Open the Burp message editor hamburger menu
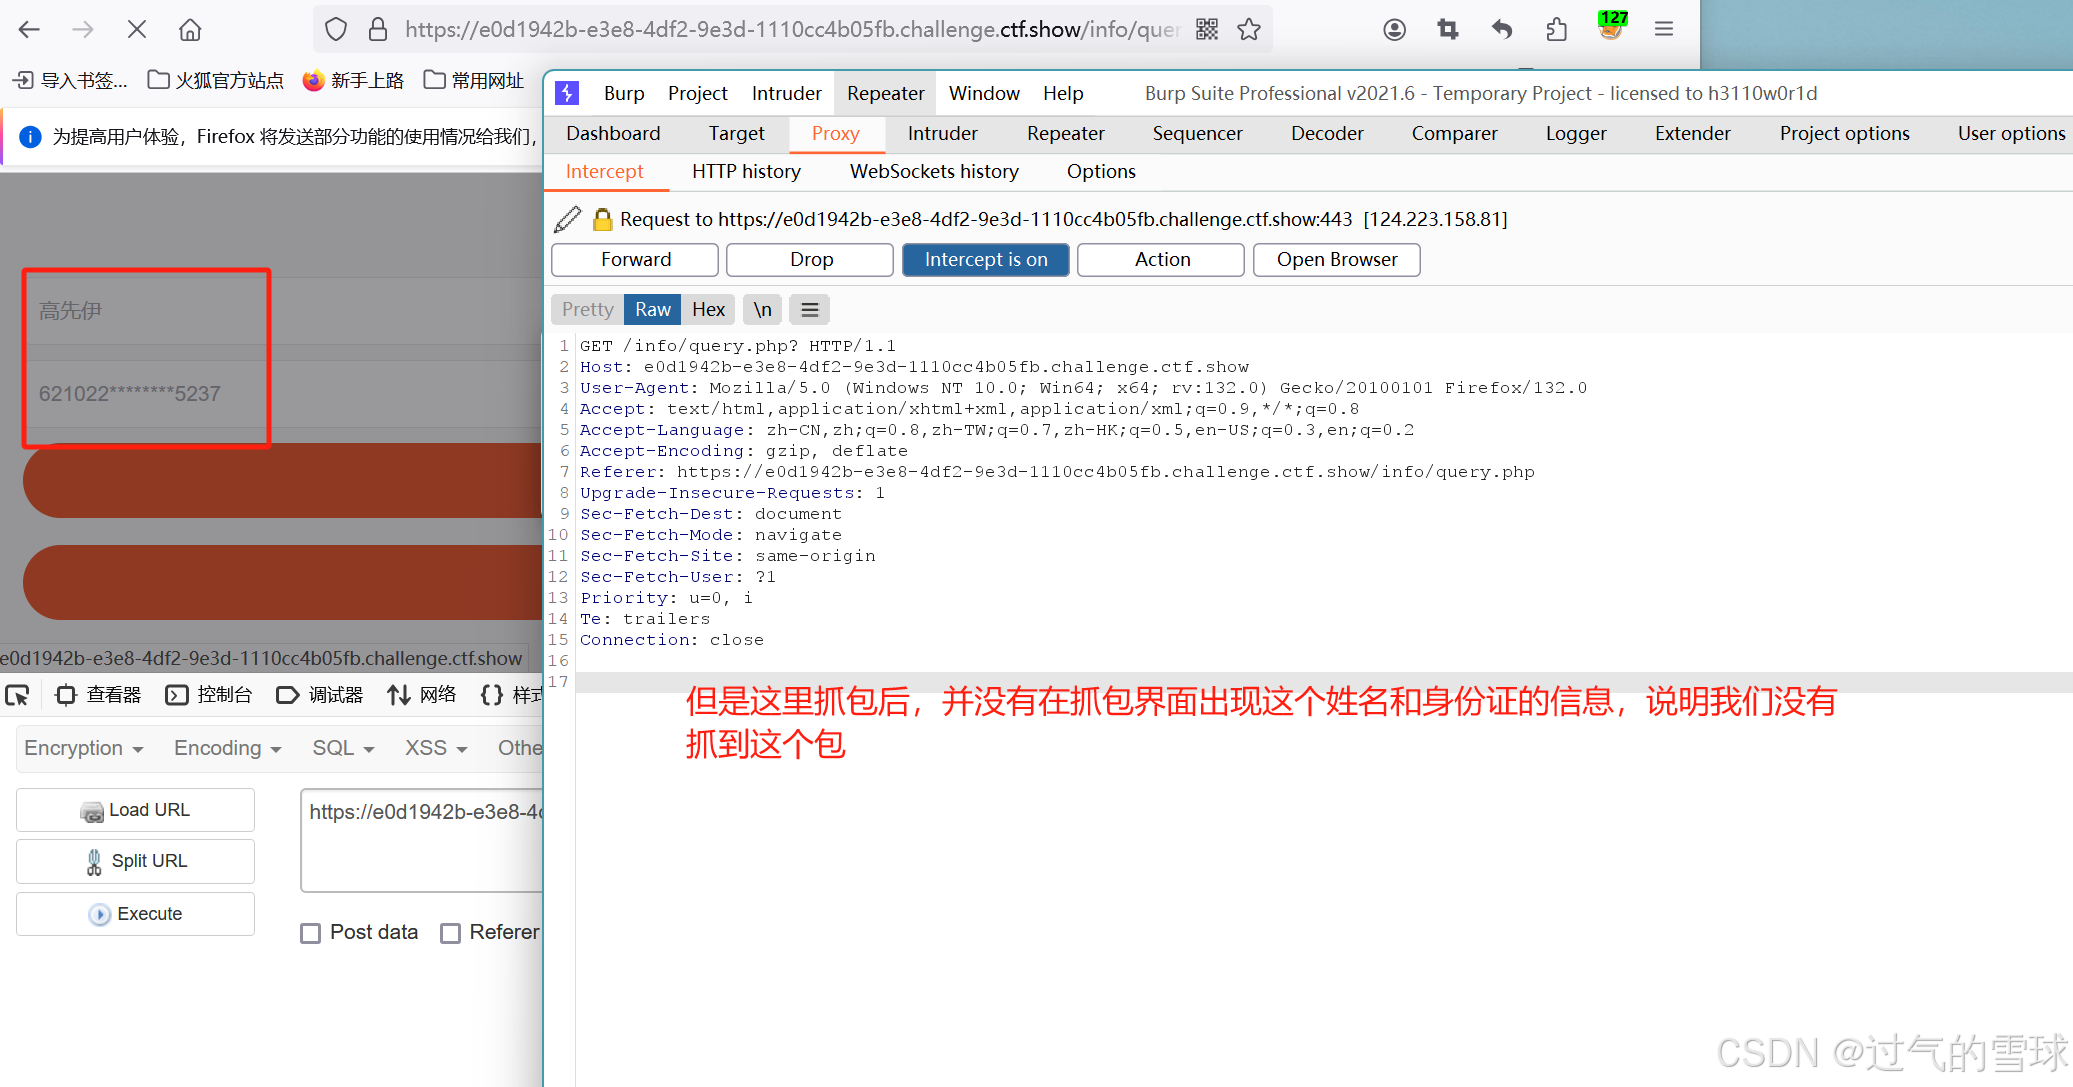This screenshot has width=2073, height=1087. click(x=810, y=310)
